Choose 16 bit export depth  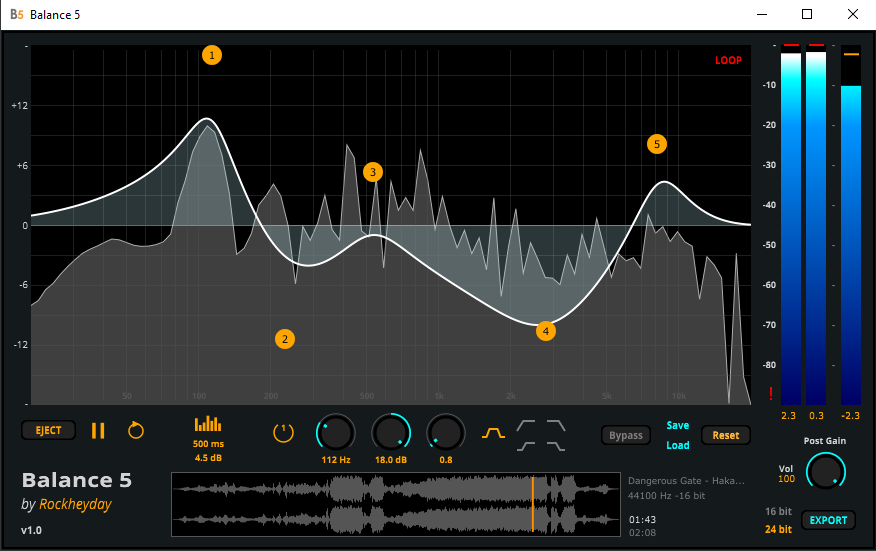(x=778, y=511)
